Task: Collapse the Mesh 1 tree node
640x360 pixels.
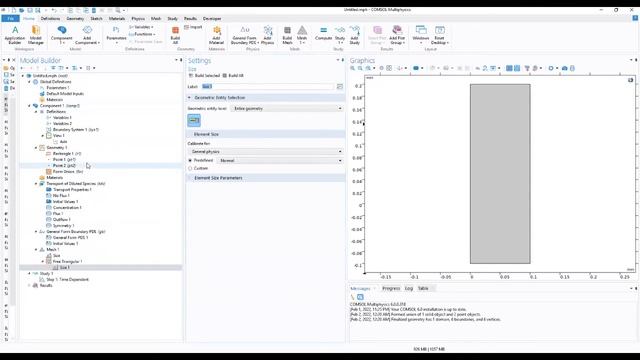Action: 36,249
